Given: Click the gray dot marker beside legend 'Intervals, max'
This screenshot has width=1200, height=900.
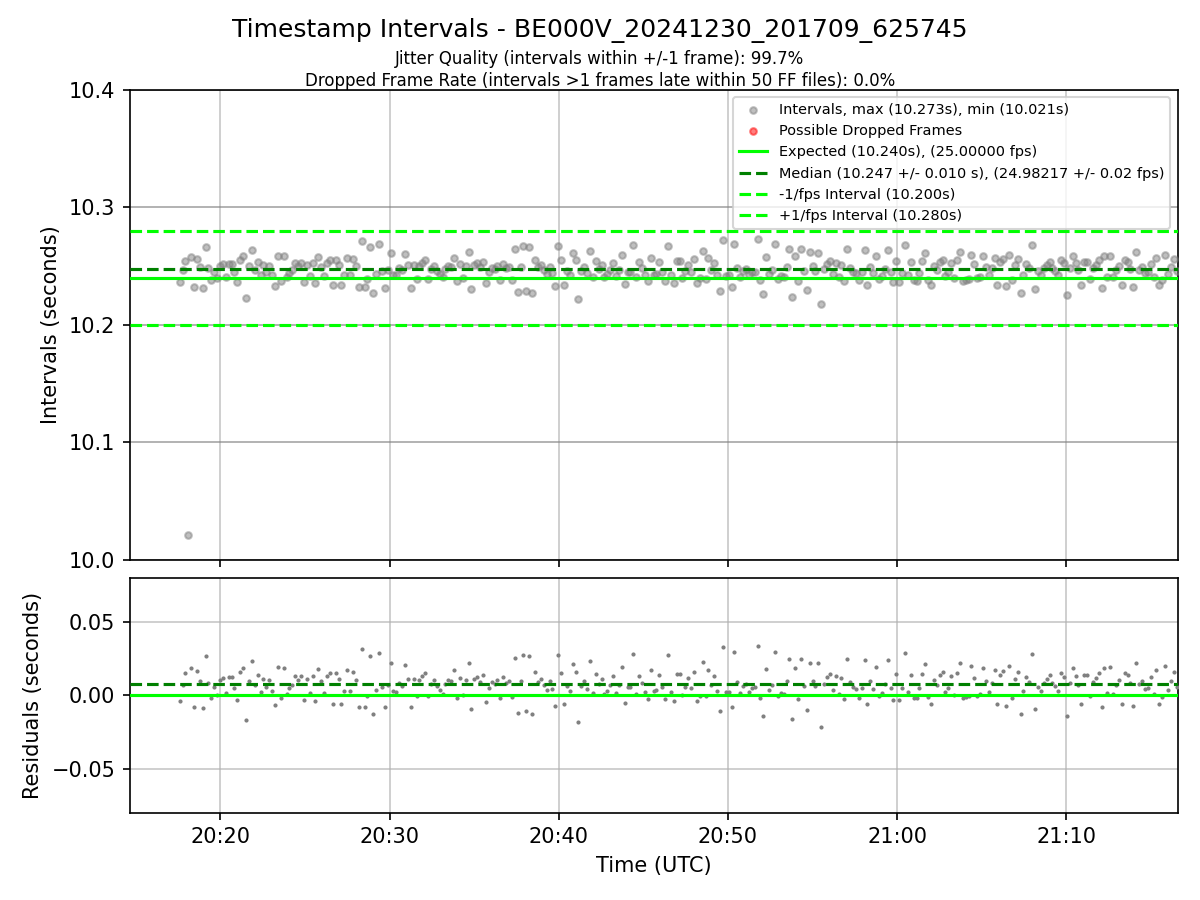Looking at the screenshot, I should tap(754, 110).
